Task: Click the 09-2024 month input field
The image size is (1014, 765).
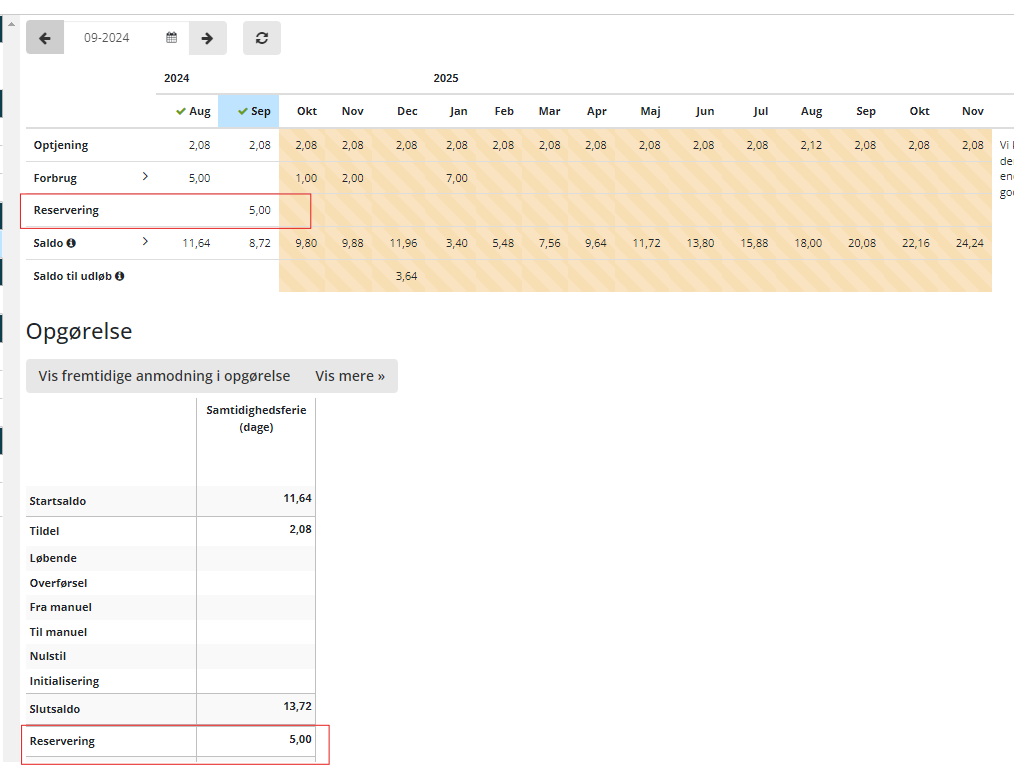Action: tap(110, 38)
